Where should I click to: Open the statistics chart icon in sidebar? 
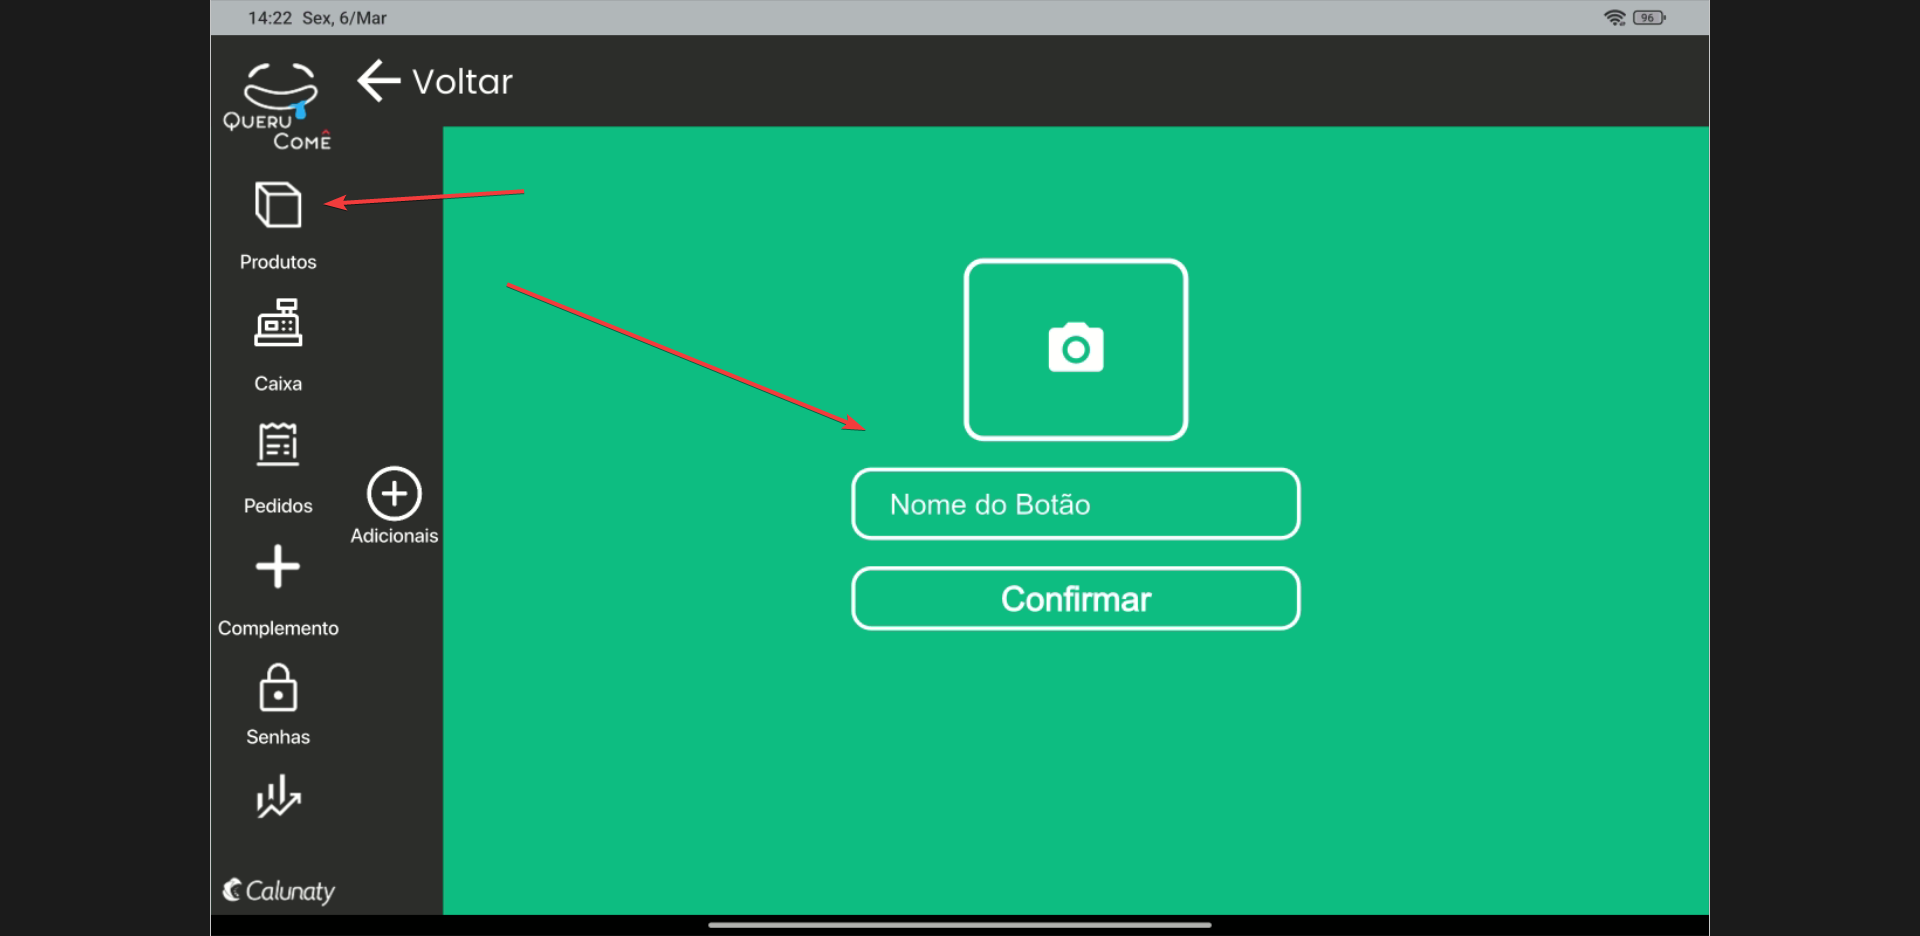pos(278,797)
